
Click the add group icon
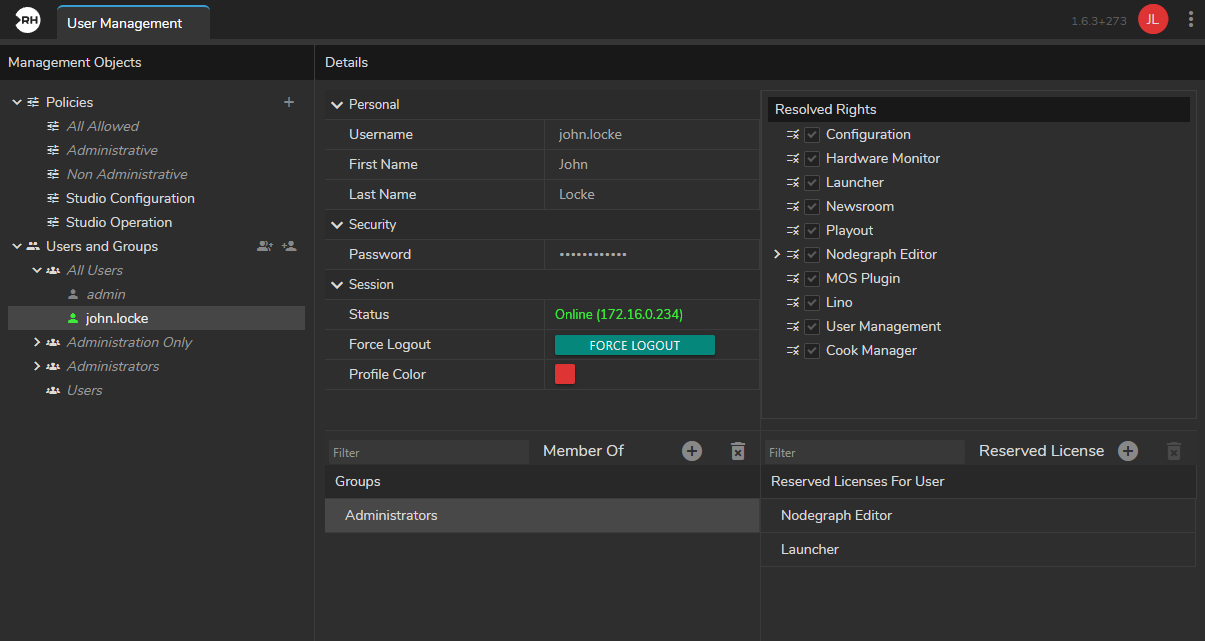point(264,246)
